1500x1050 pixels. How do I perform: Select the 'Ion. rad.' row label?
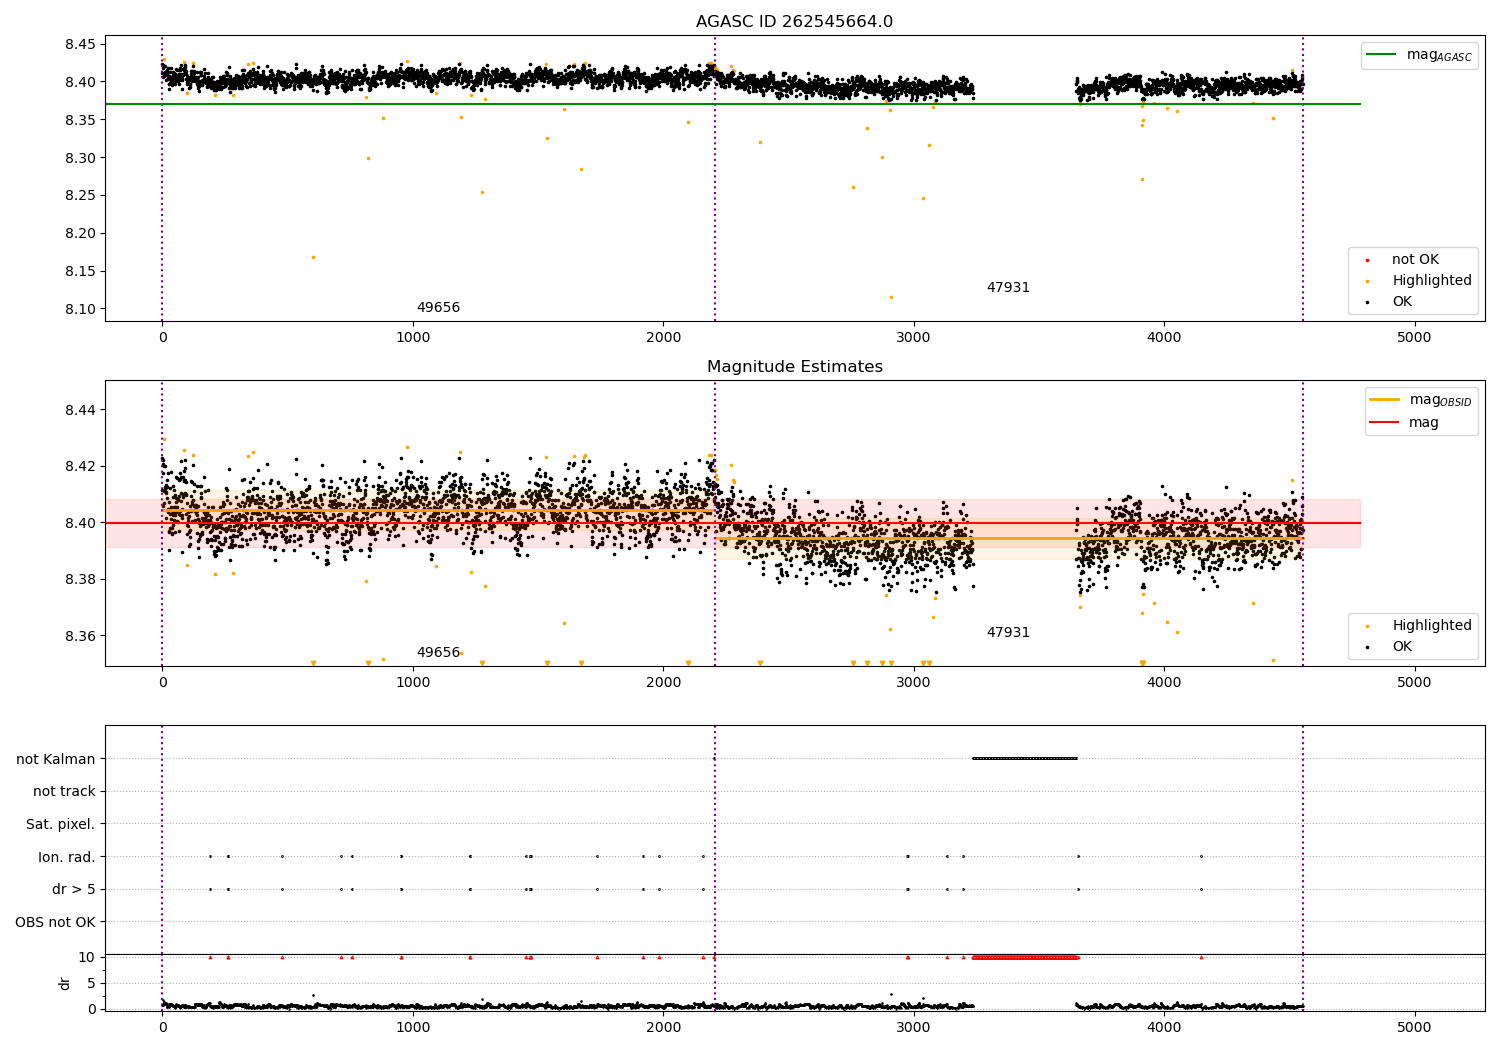pos(67,857)
